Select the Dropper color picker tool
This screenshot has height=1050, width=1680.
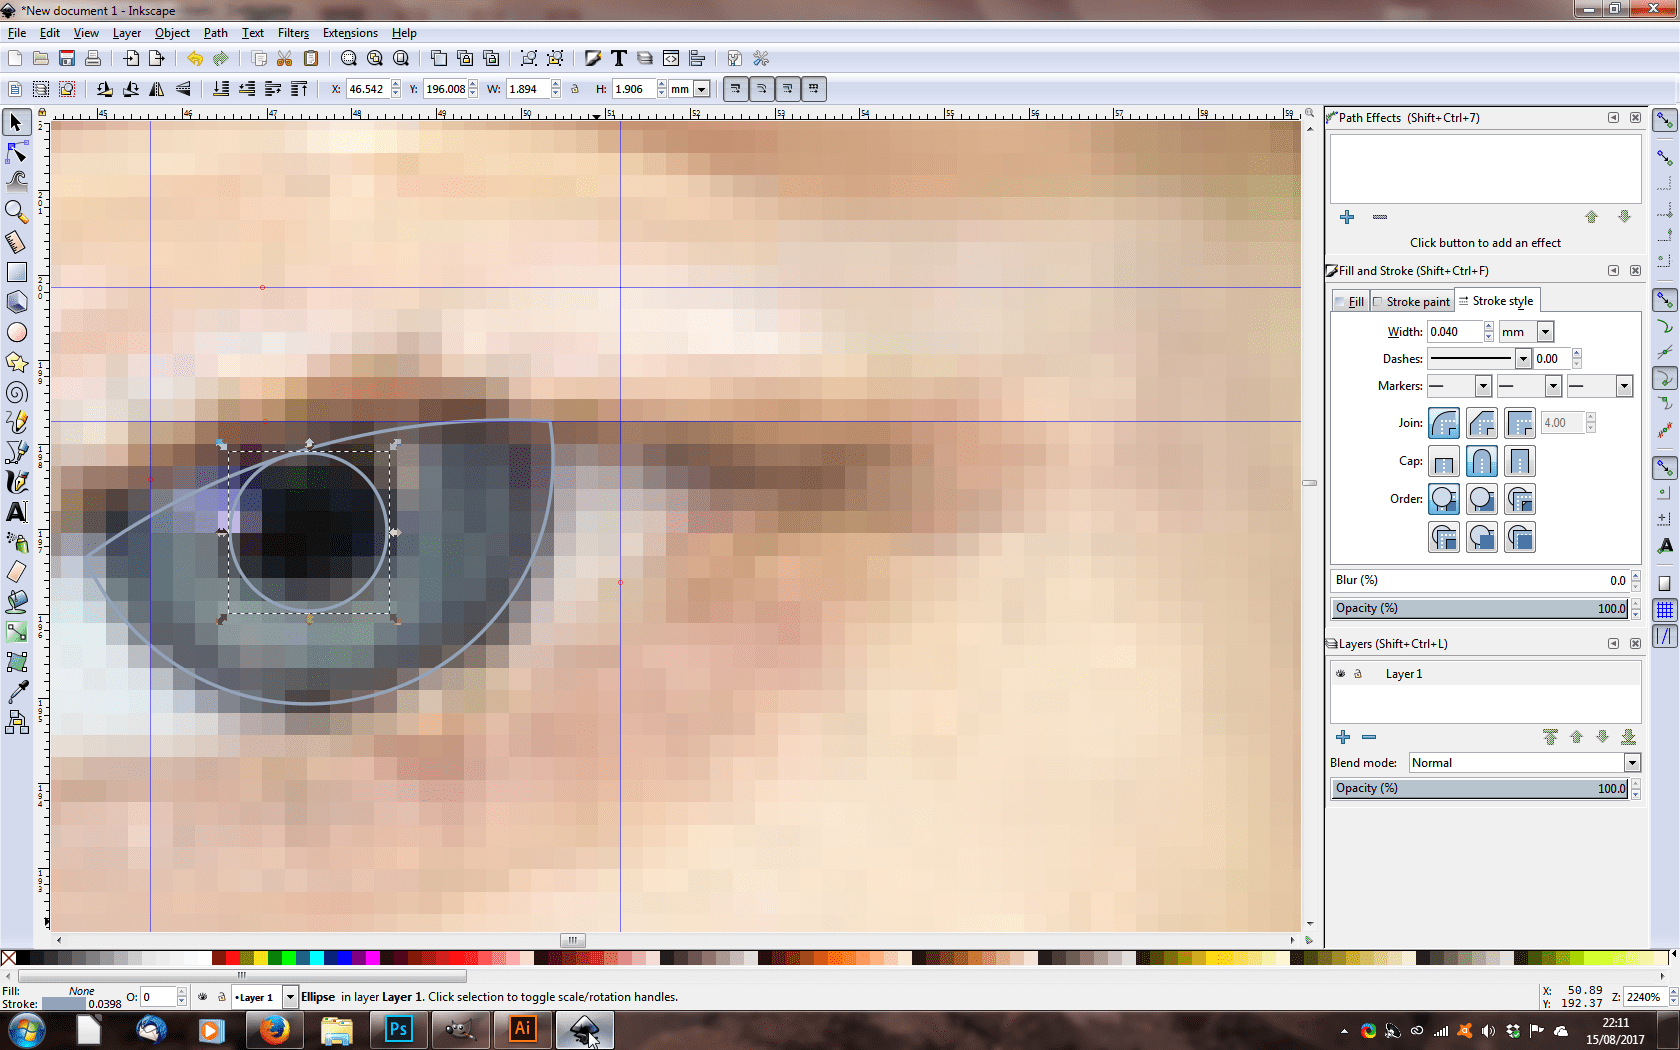coord(16,692)
